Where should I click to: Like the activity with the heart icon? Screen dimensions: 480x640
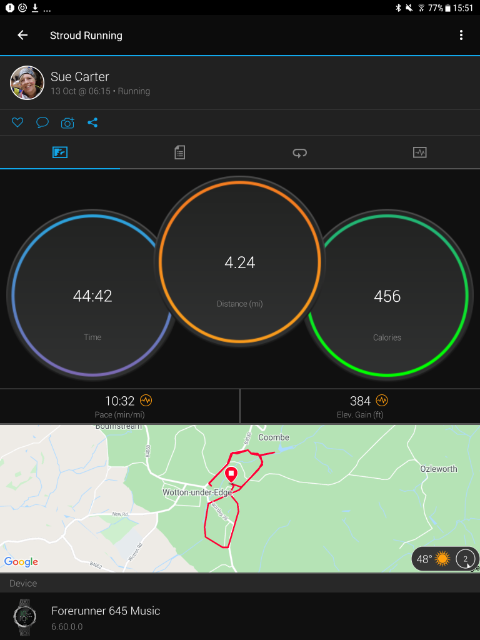[x=17, y=122]
